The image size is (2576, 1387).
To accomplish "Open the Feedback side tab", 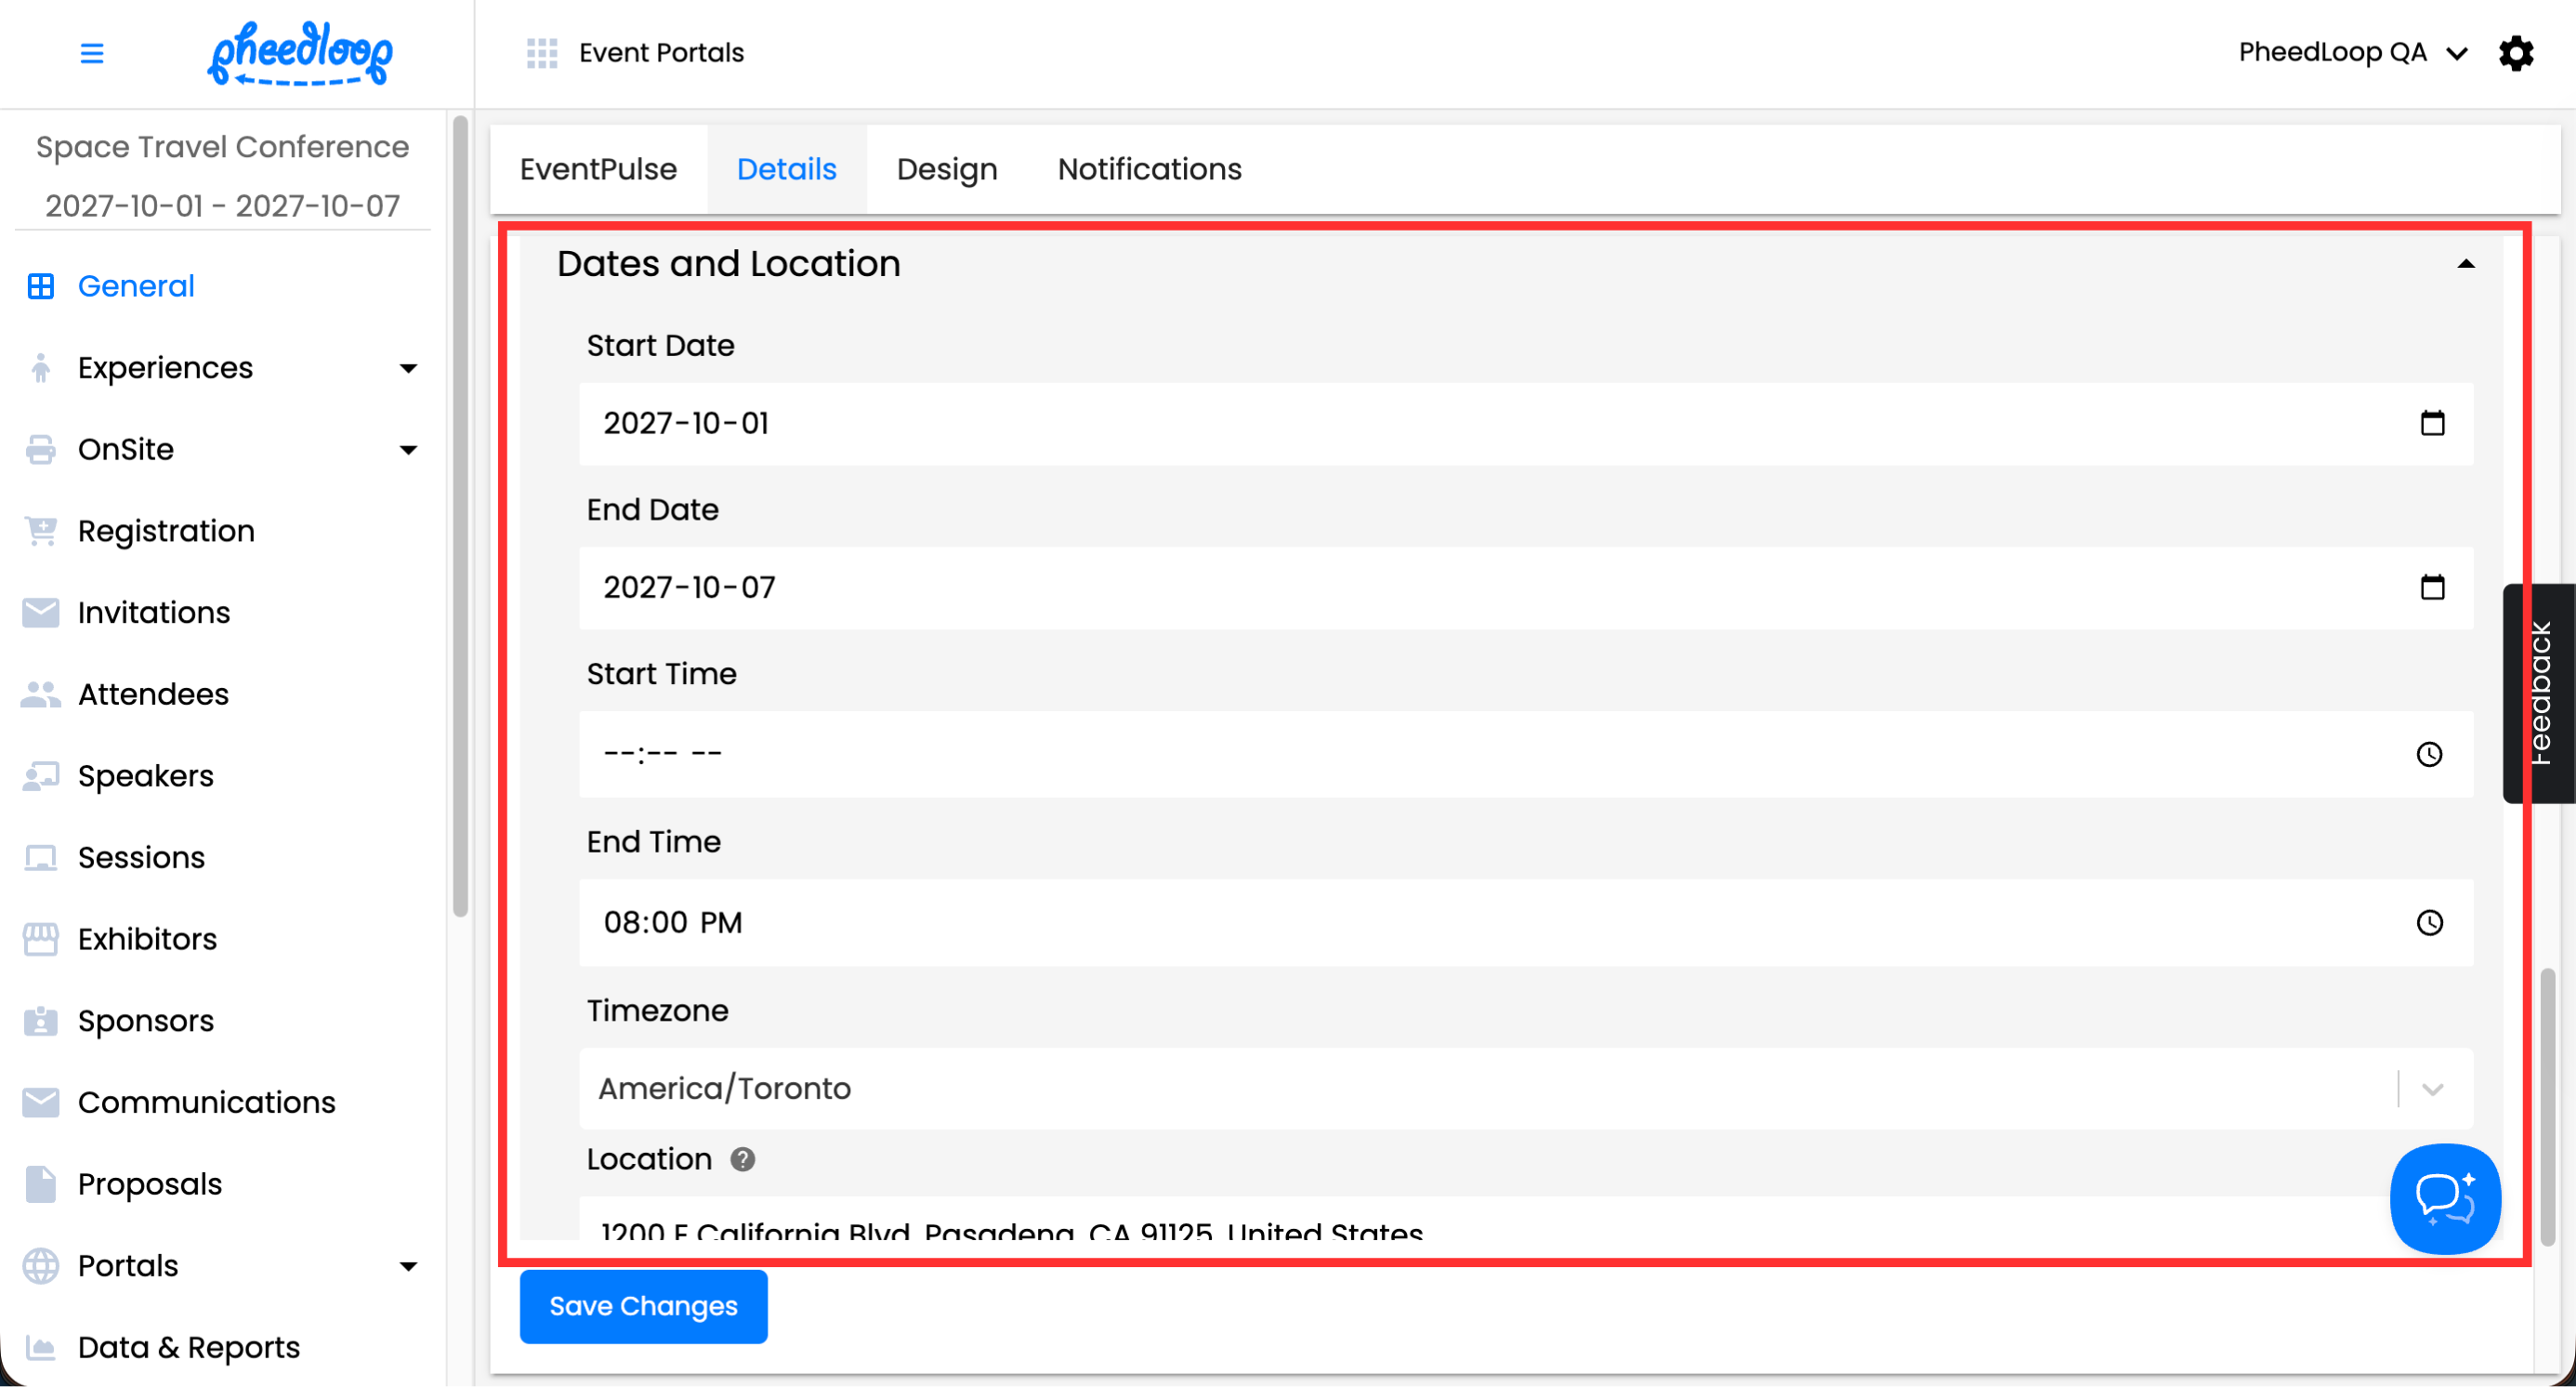I will tap(2540, 693).
